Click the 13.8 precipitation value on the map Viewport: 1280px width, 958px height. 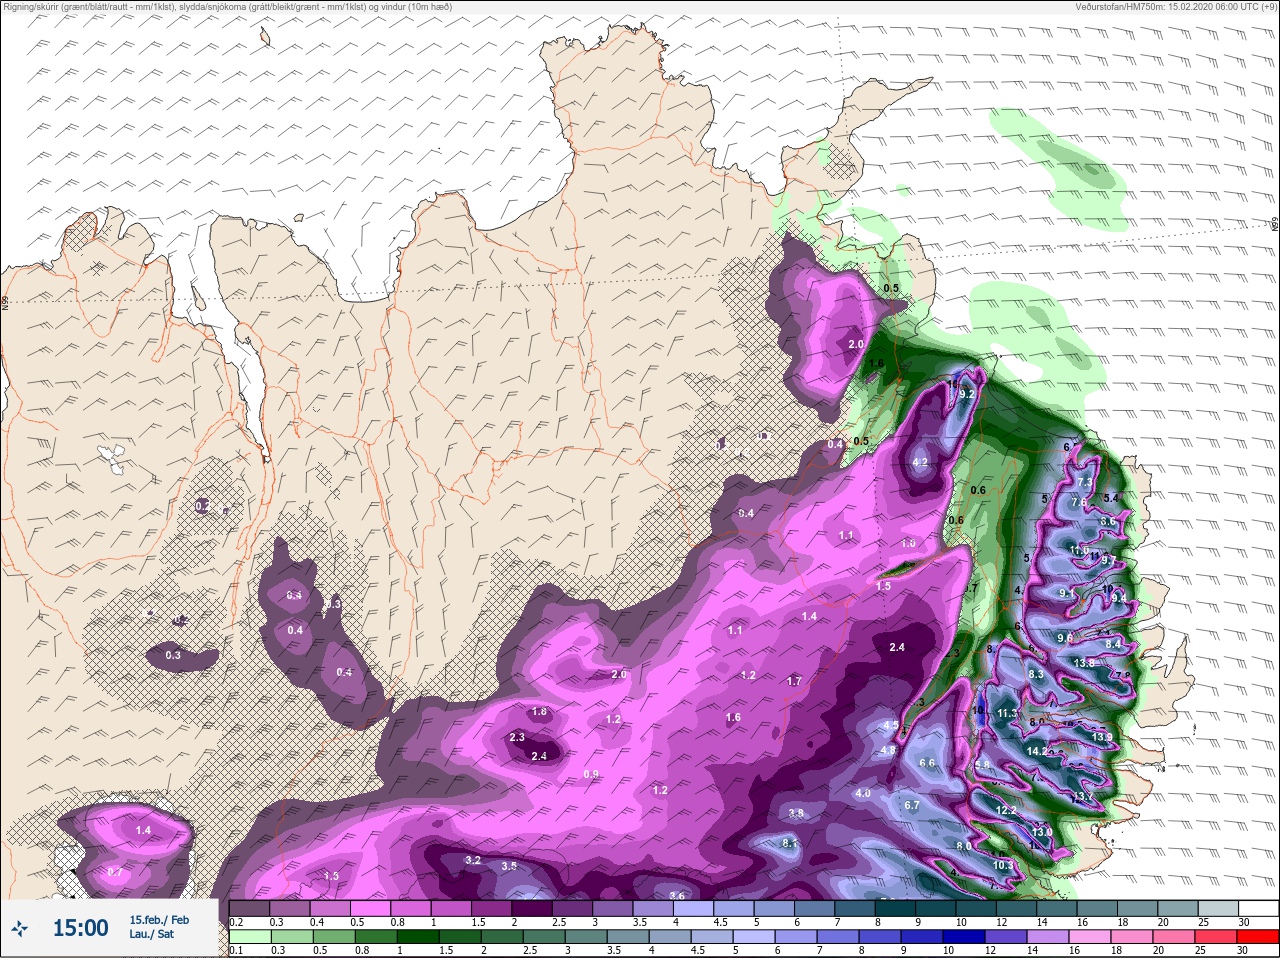[x=1084, y=663]
